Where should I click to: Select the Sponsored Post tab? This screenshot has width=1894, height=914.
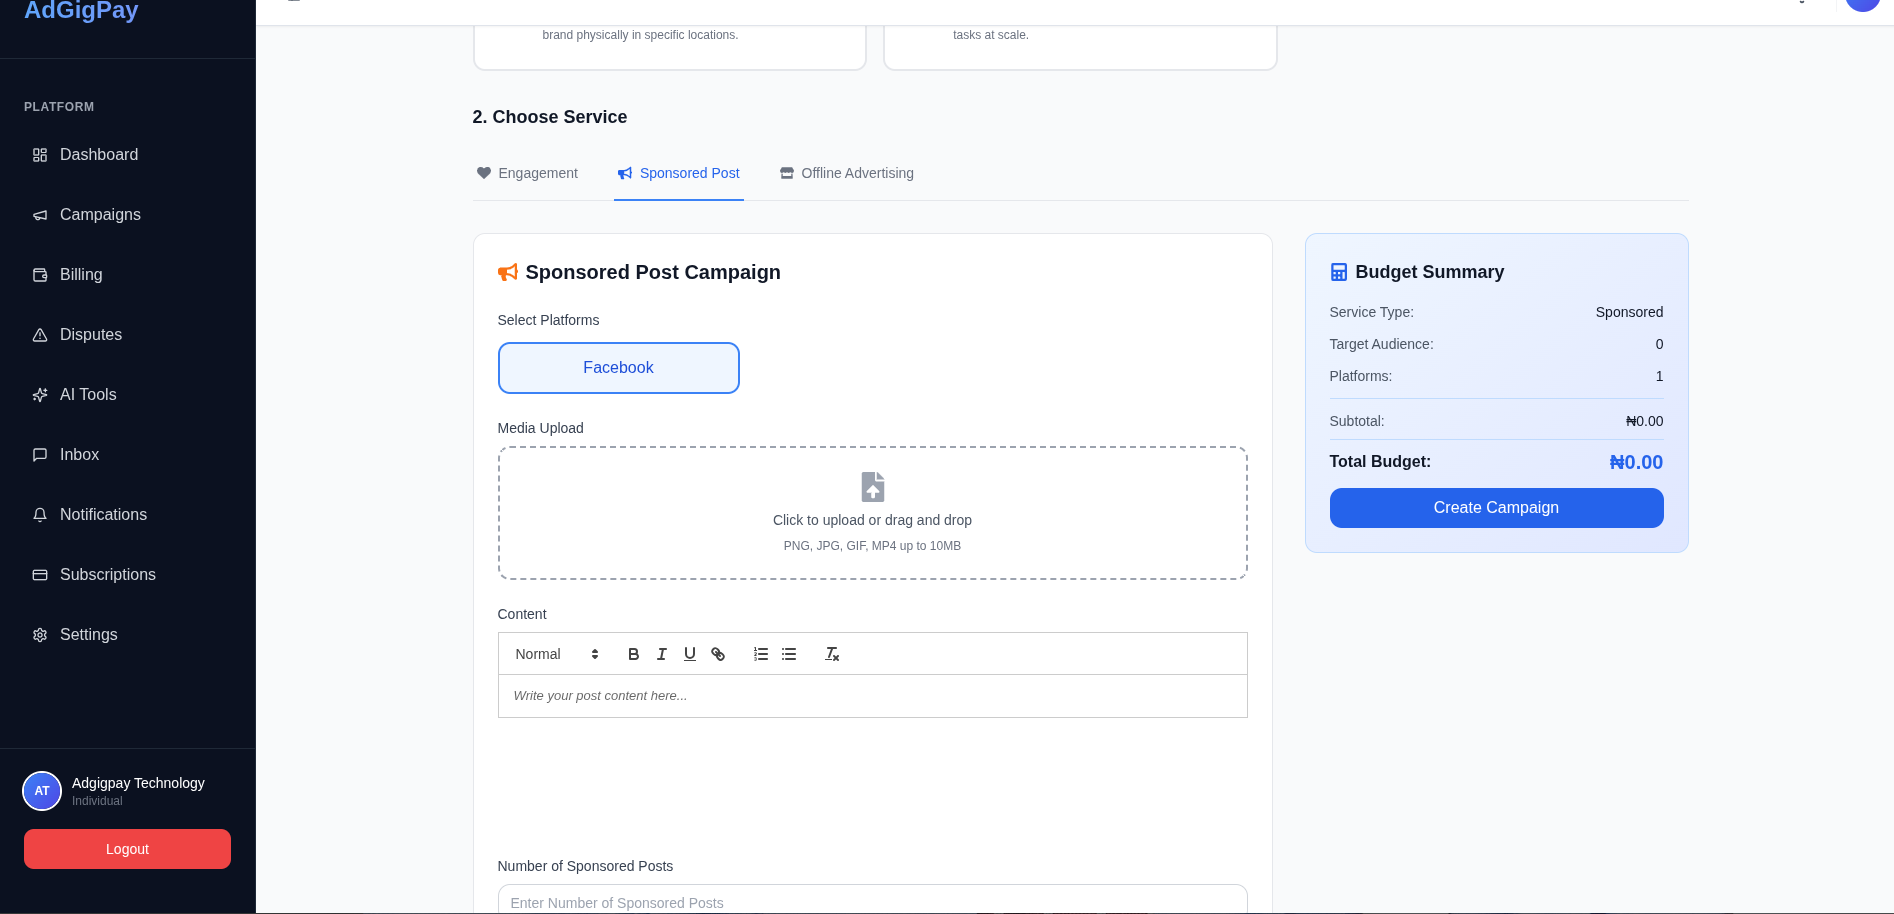[679, 173]
